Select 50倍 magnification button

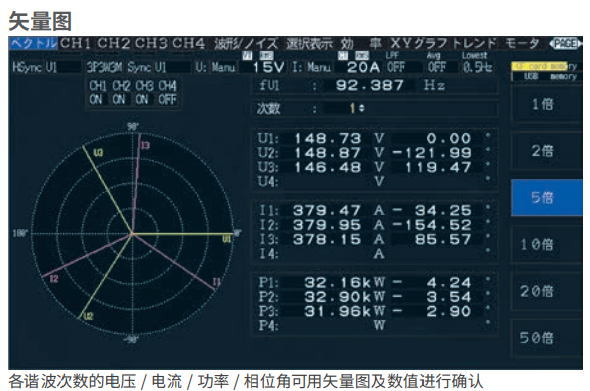(546, 338)
